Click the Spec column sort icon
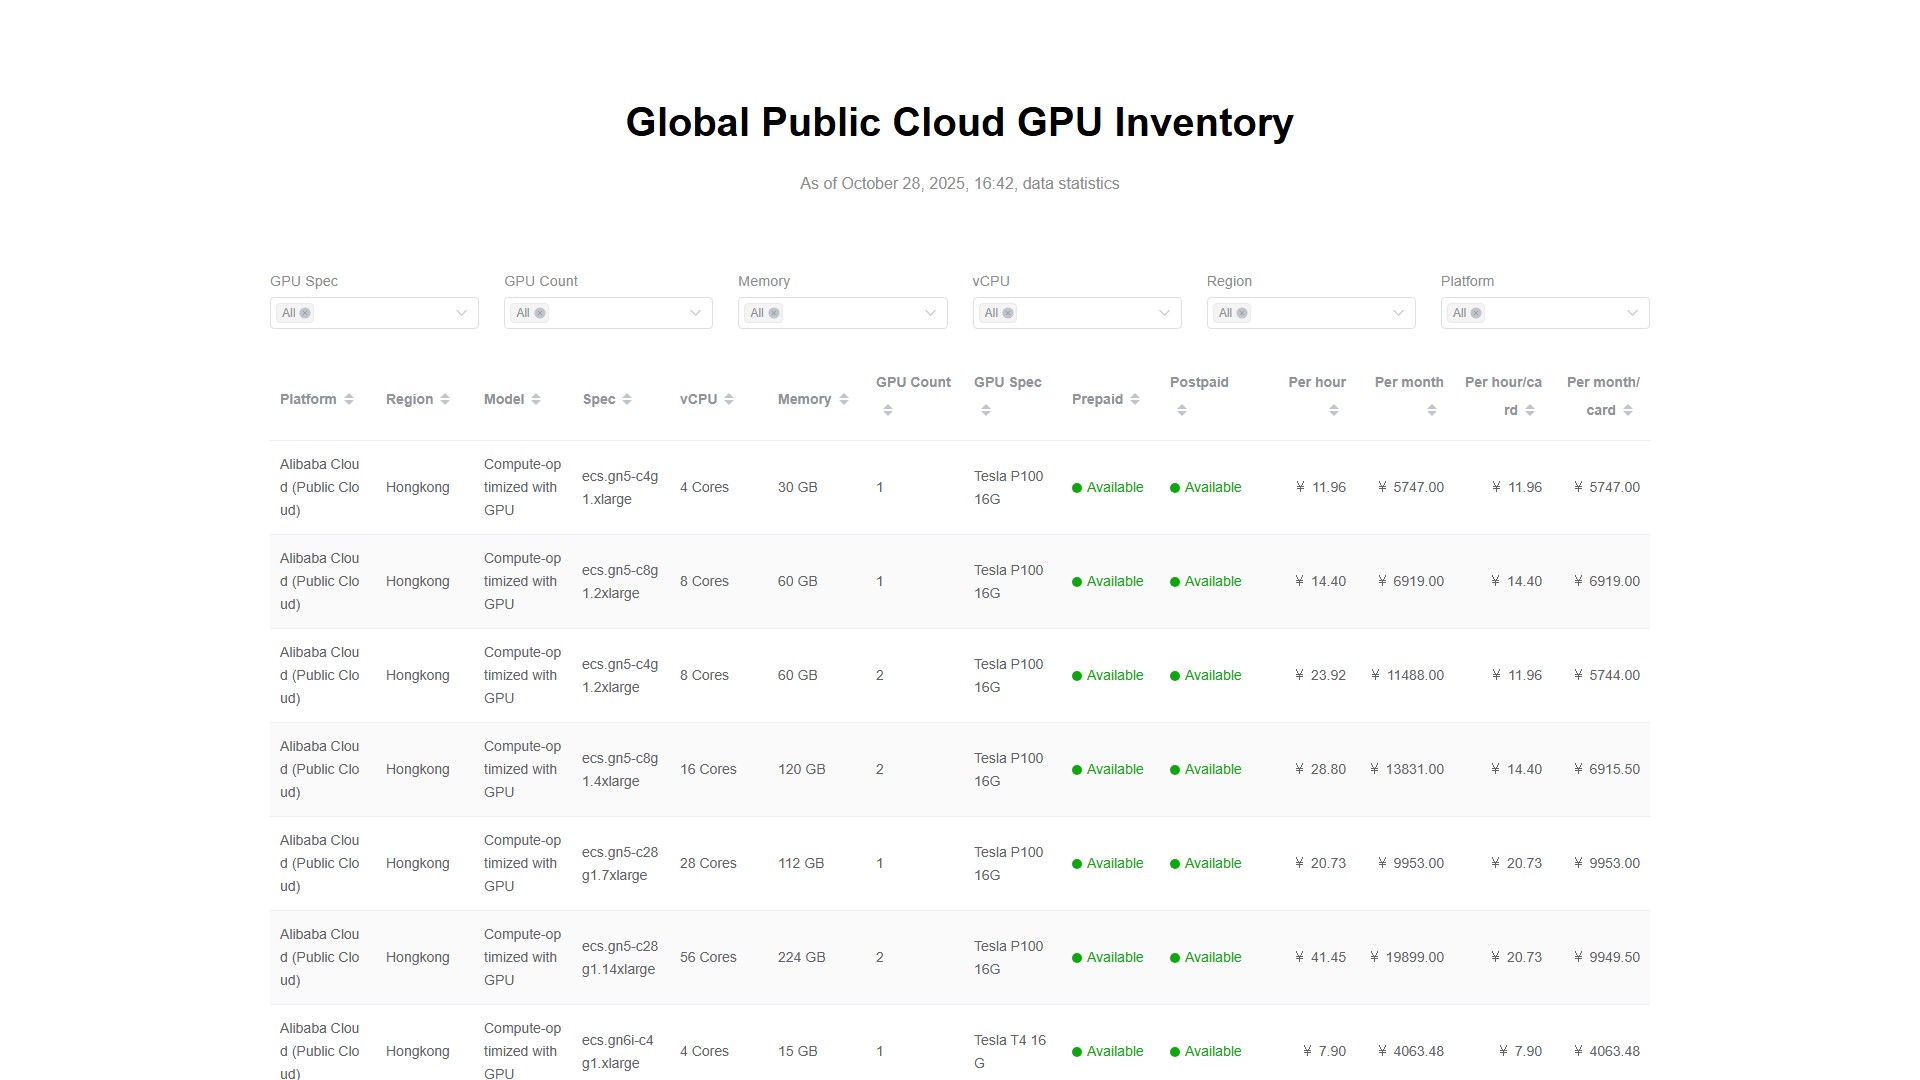1920x1080 pixels. tap(627, 399)
